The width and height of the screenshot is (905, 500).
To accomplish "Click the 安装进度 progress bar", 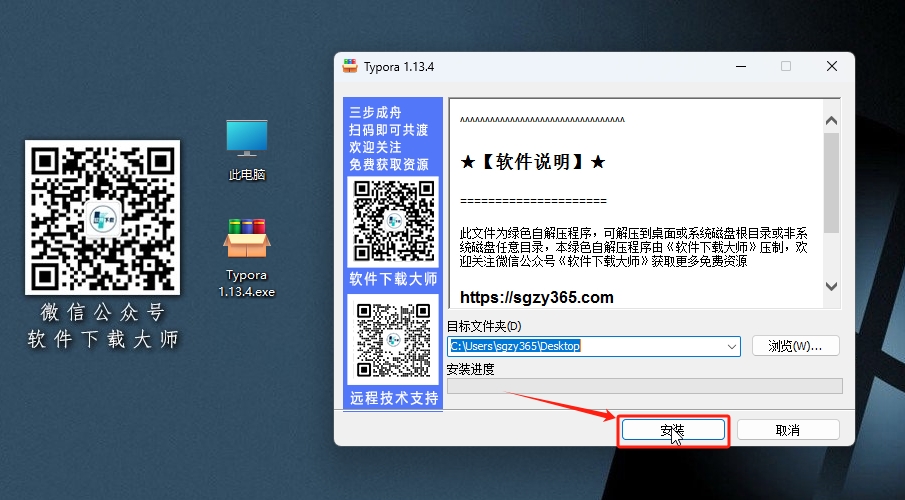I will click(x=645, y=386).
